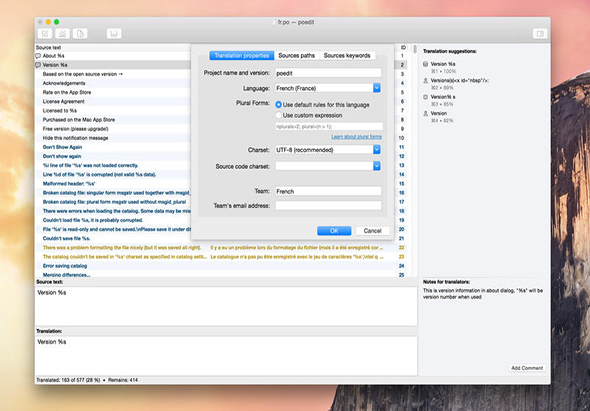Click the person icon of the Versions(s) suggestion
The height and width of the screenshot is (411, 590).
(x=426, y=81)
